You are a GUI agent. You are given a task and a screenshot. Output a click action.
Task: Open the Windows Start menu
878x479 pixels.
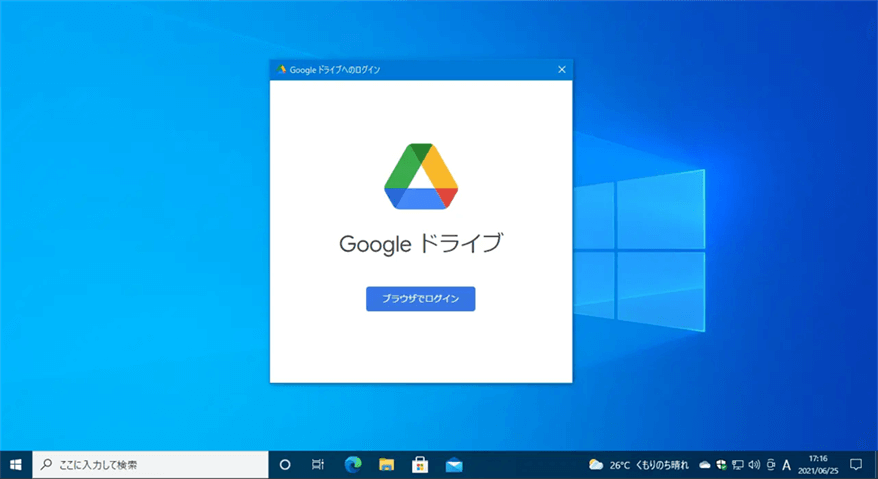coord(16,464)
